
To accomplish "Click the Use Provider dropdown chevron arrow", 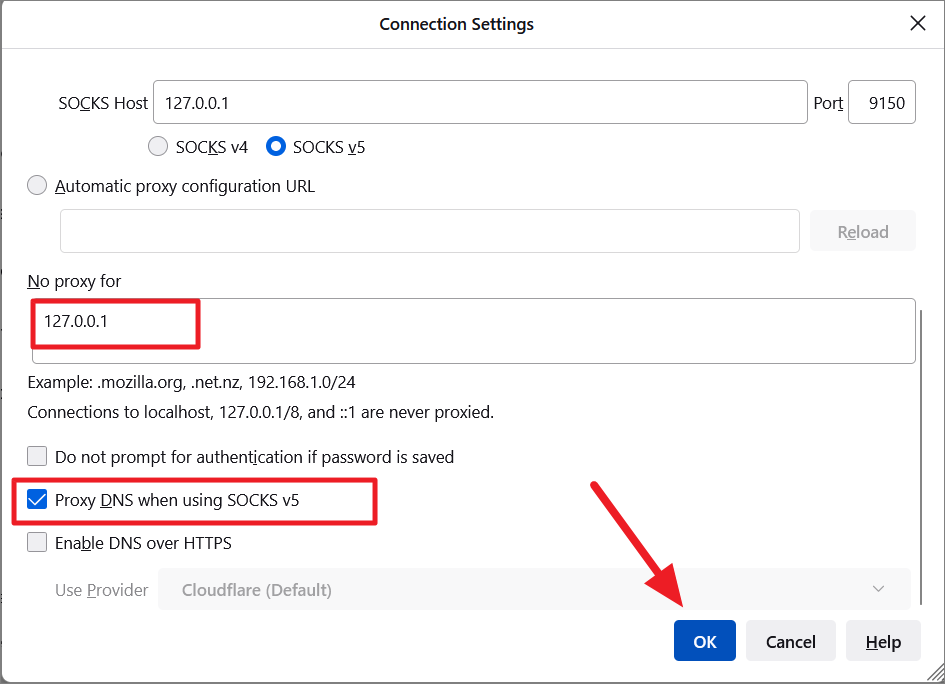I will click(x=878, y=589).
